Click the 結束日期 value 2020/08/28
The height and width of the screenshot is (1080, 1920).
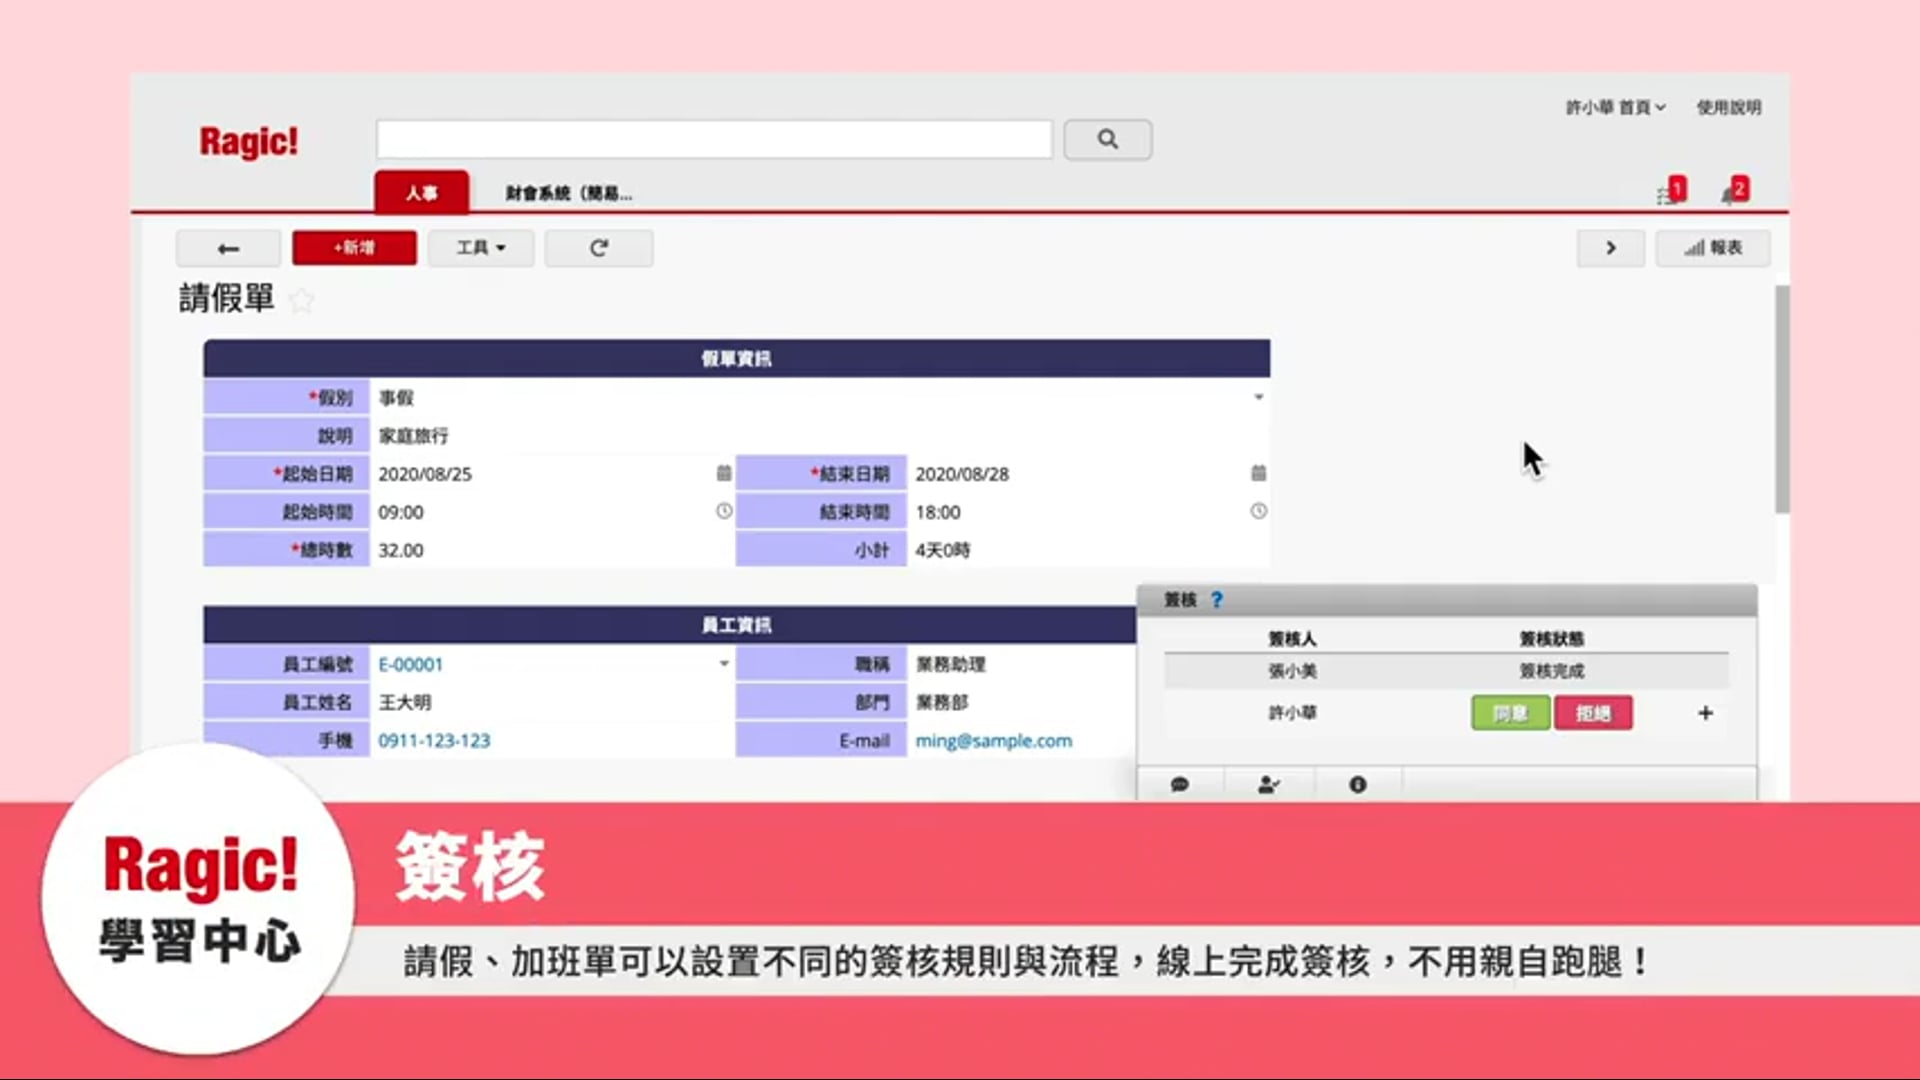click(962, 474)
